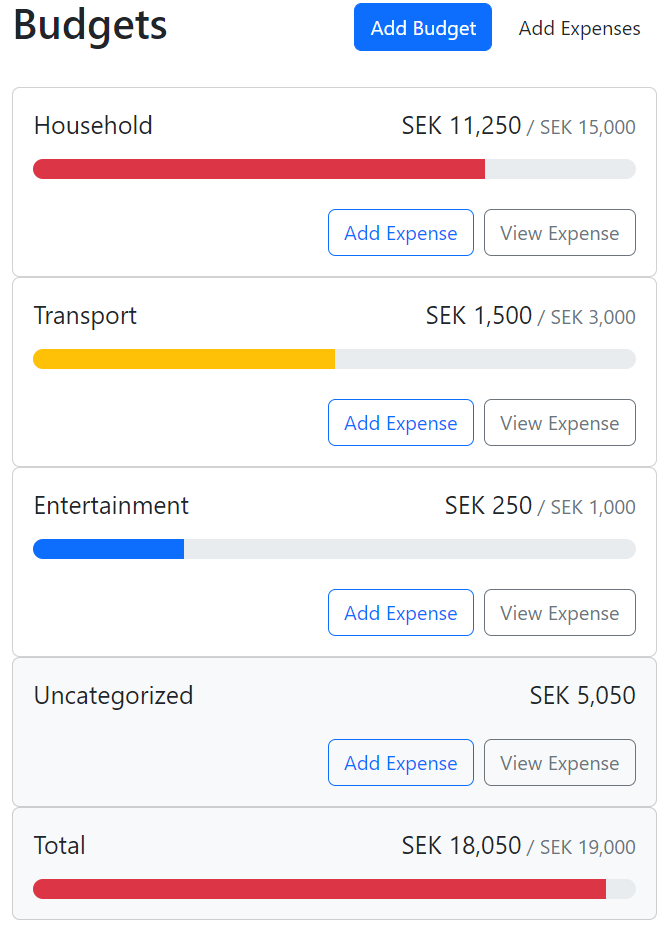Add an expense to the Entertainment budget

[x=400, y=612]
